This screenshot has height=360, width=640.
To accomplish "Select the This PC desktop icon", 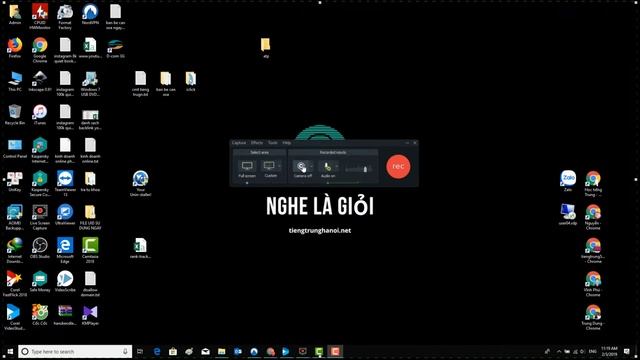I will point(15,81).
